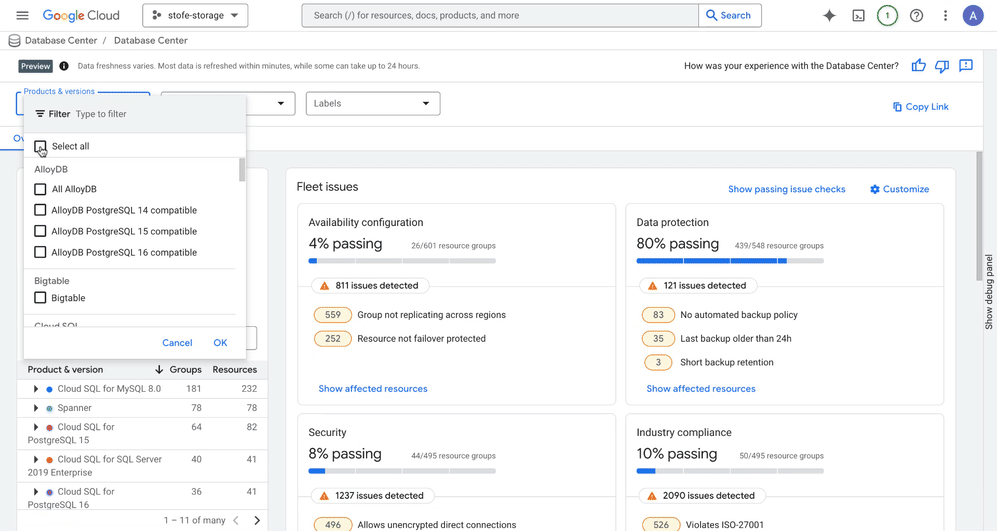This screenshot has height=531, width=997.
Task: Click the Data protection 80% progress bar
Action: click(730, 261)
